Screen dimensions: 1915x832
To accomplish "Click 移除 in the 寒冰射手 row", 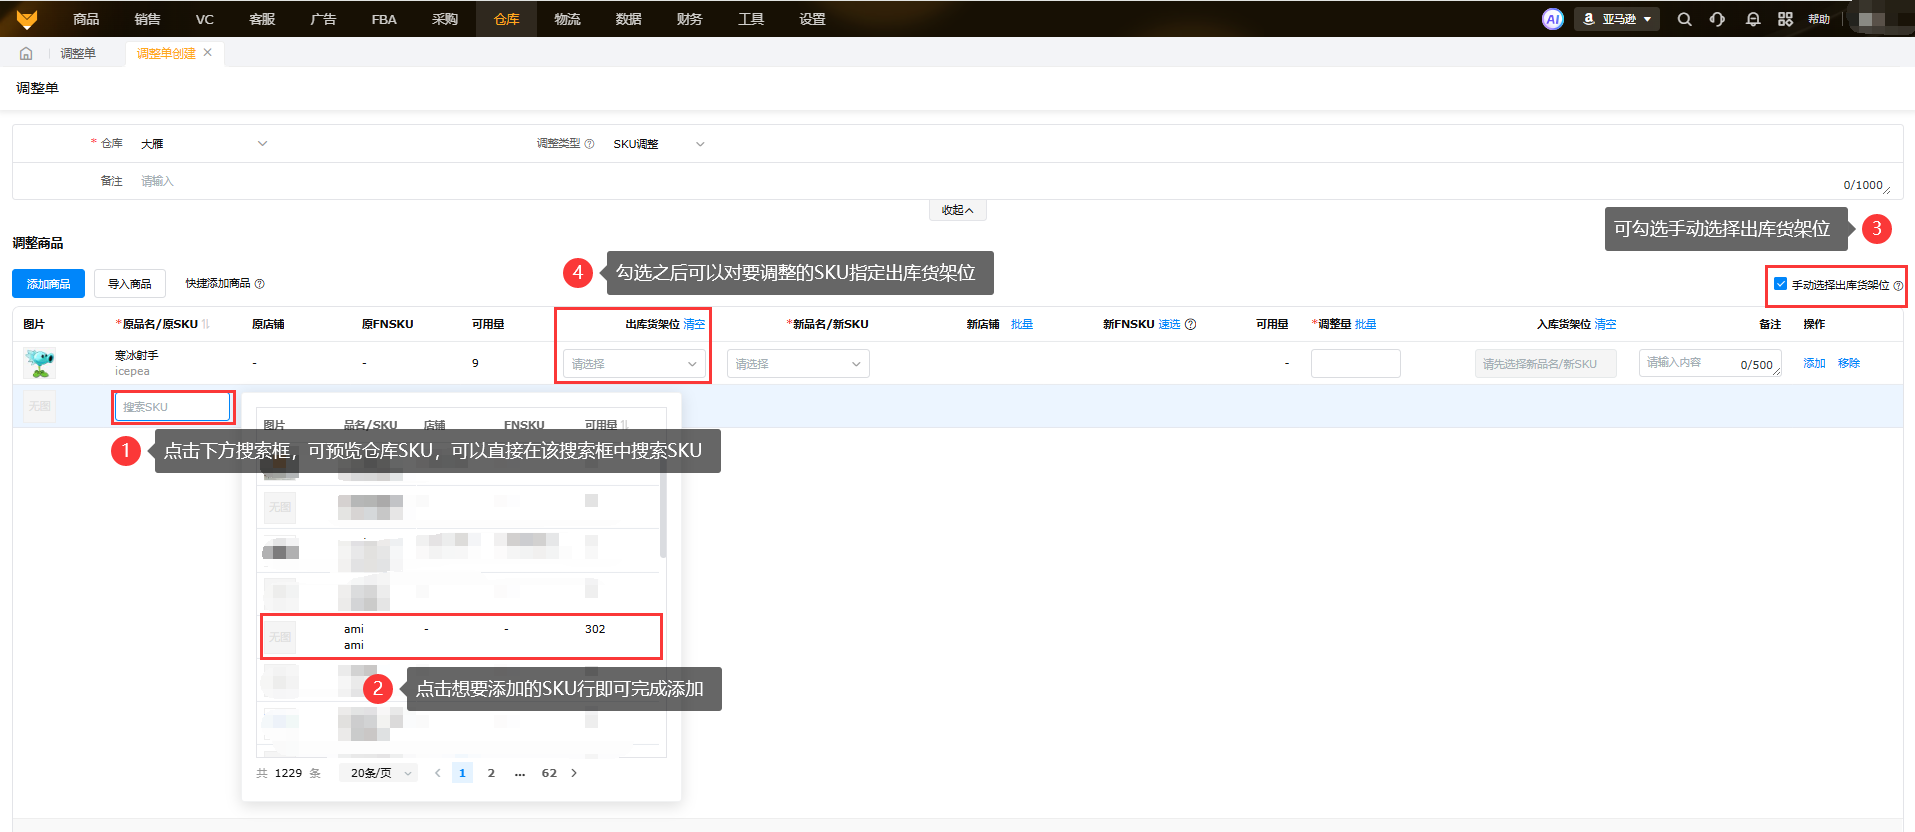I will click(x=1849, y=363).
